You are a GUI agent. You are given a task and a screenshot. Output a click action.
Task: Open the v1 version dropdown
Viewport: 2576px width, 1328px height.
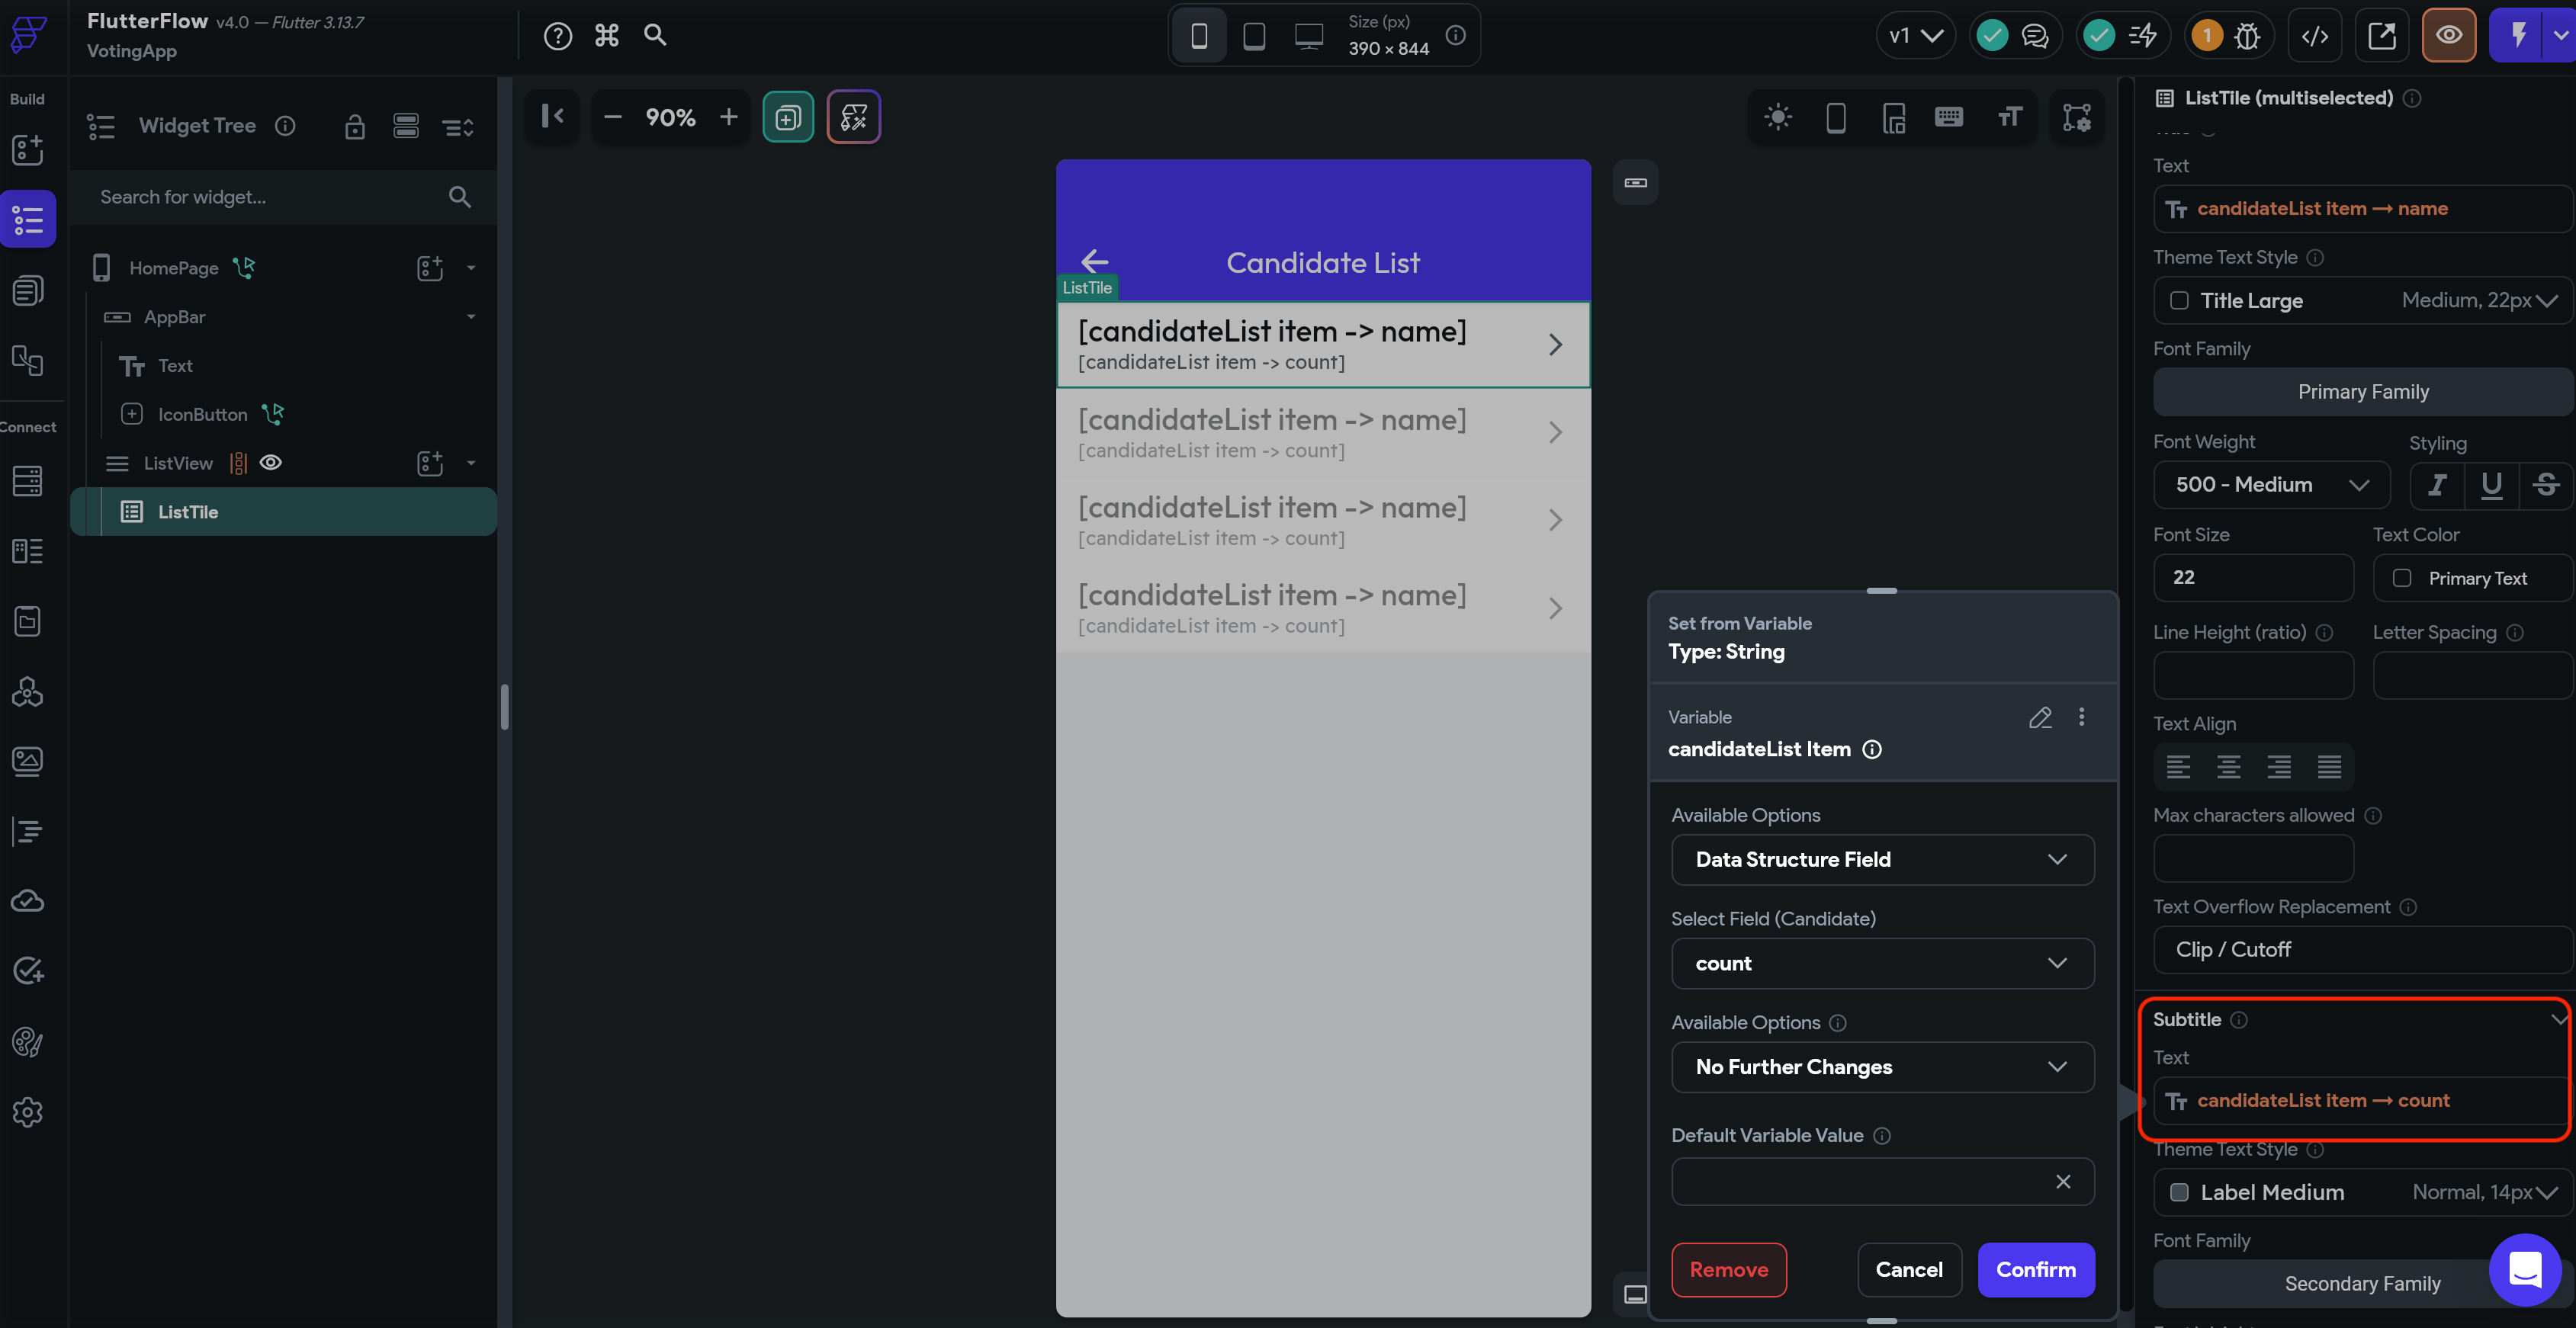click(1915, 36)
